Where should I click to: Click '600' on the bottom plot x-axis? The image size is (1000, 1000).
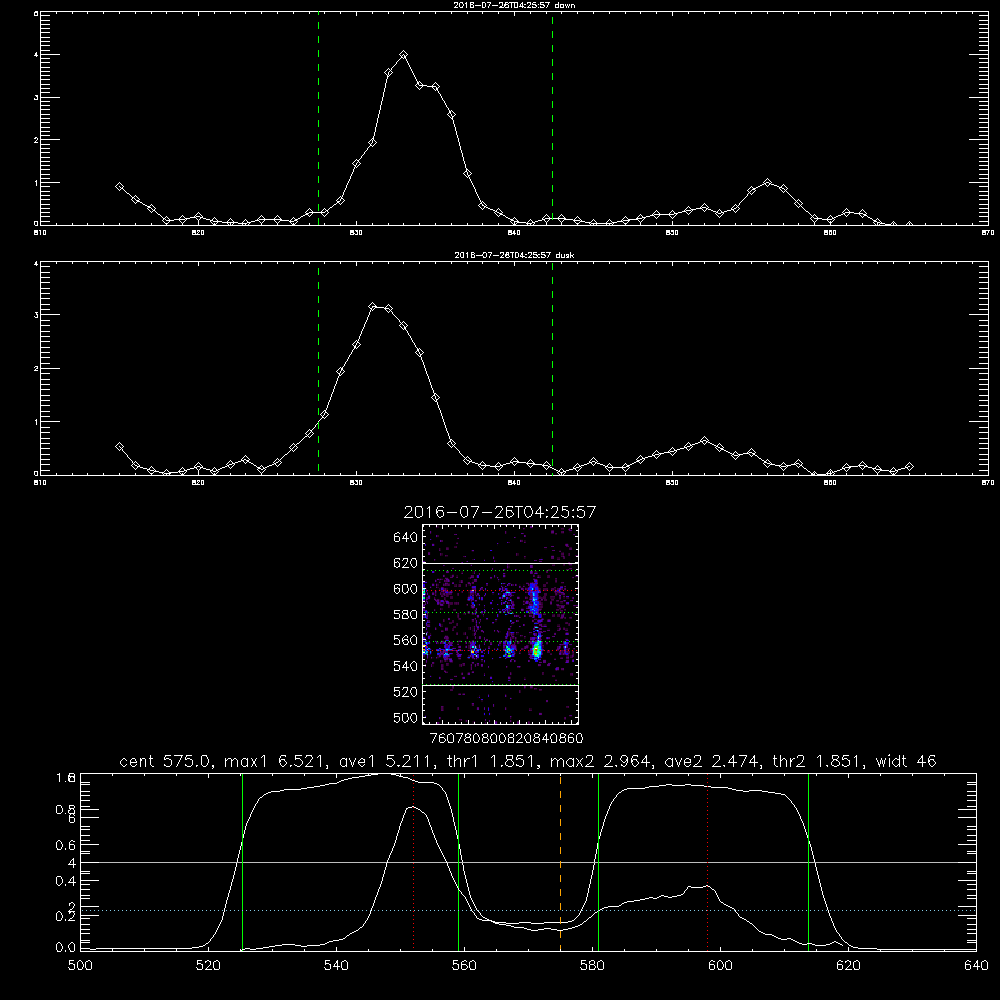[x=720, y=966]
